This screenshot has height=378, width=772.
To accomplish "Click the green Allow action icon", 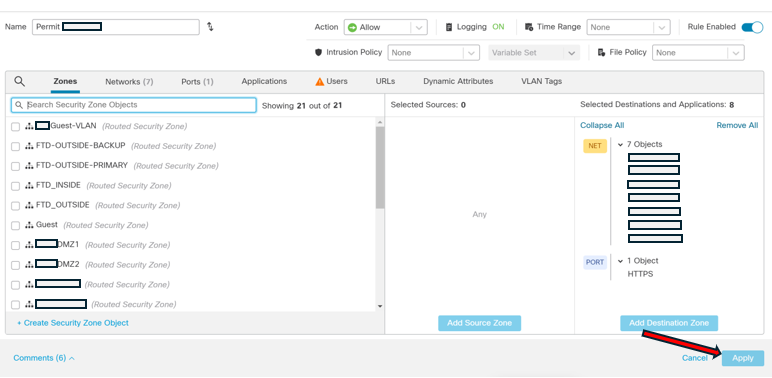I will (x=352, y=28).
